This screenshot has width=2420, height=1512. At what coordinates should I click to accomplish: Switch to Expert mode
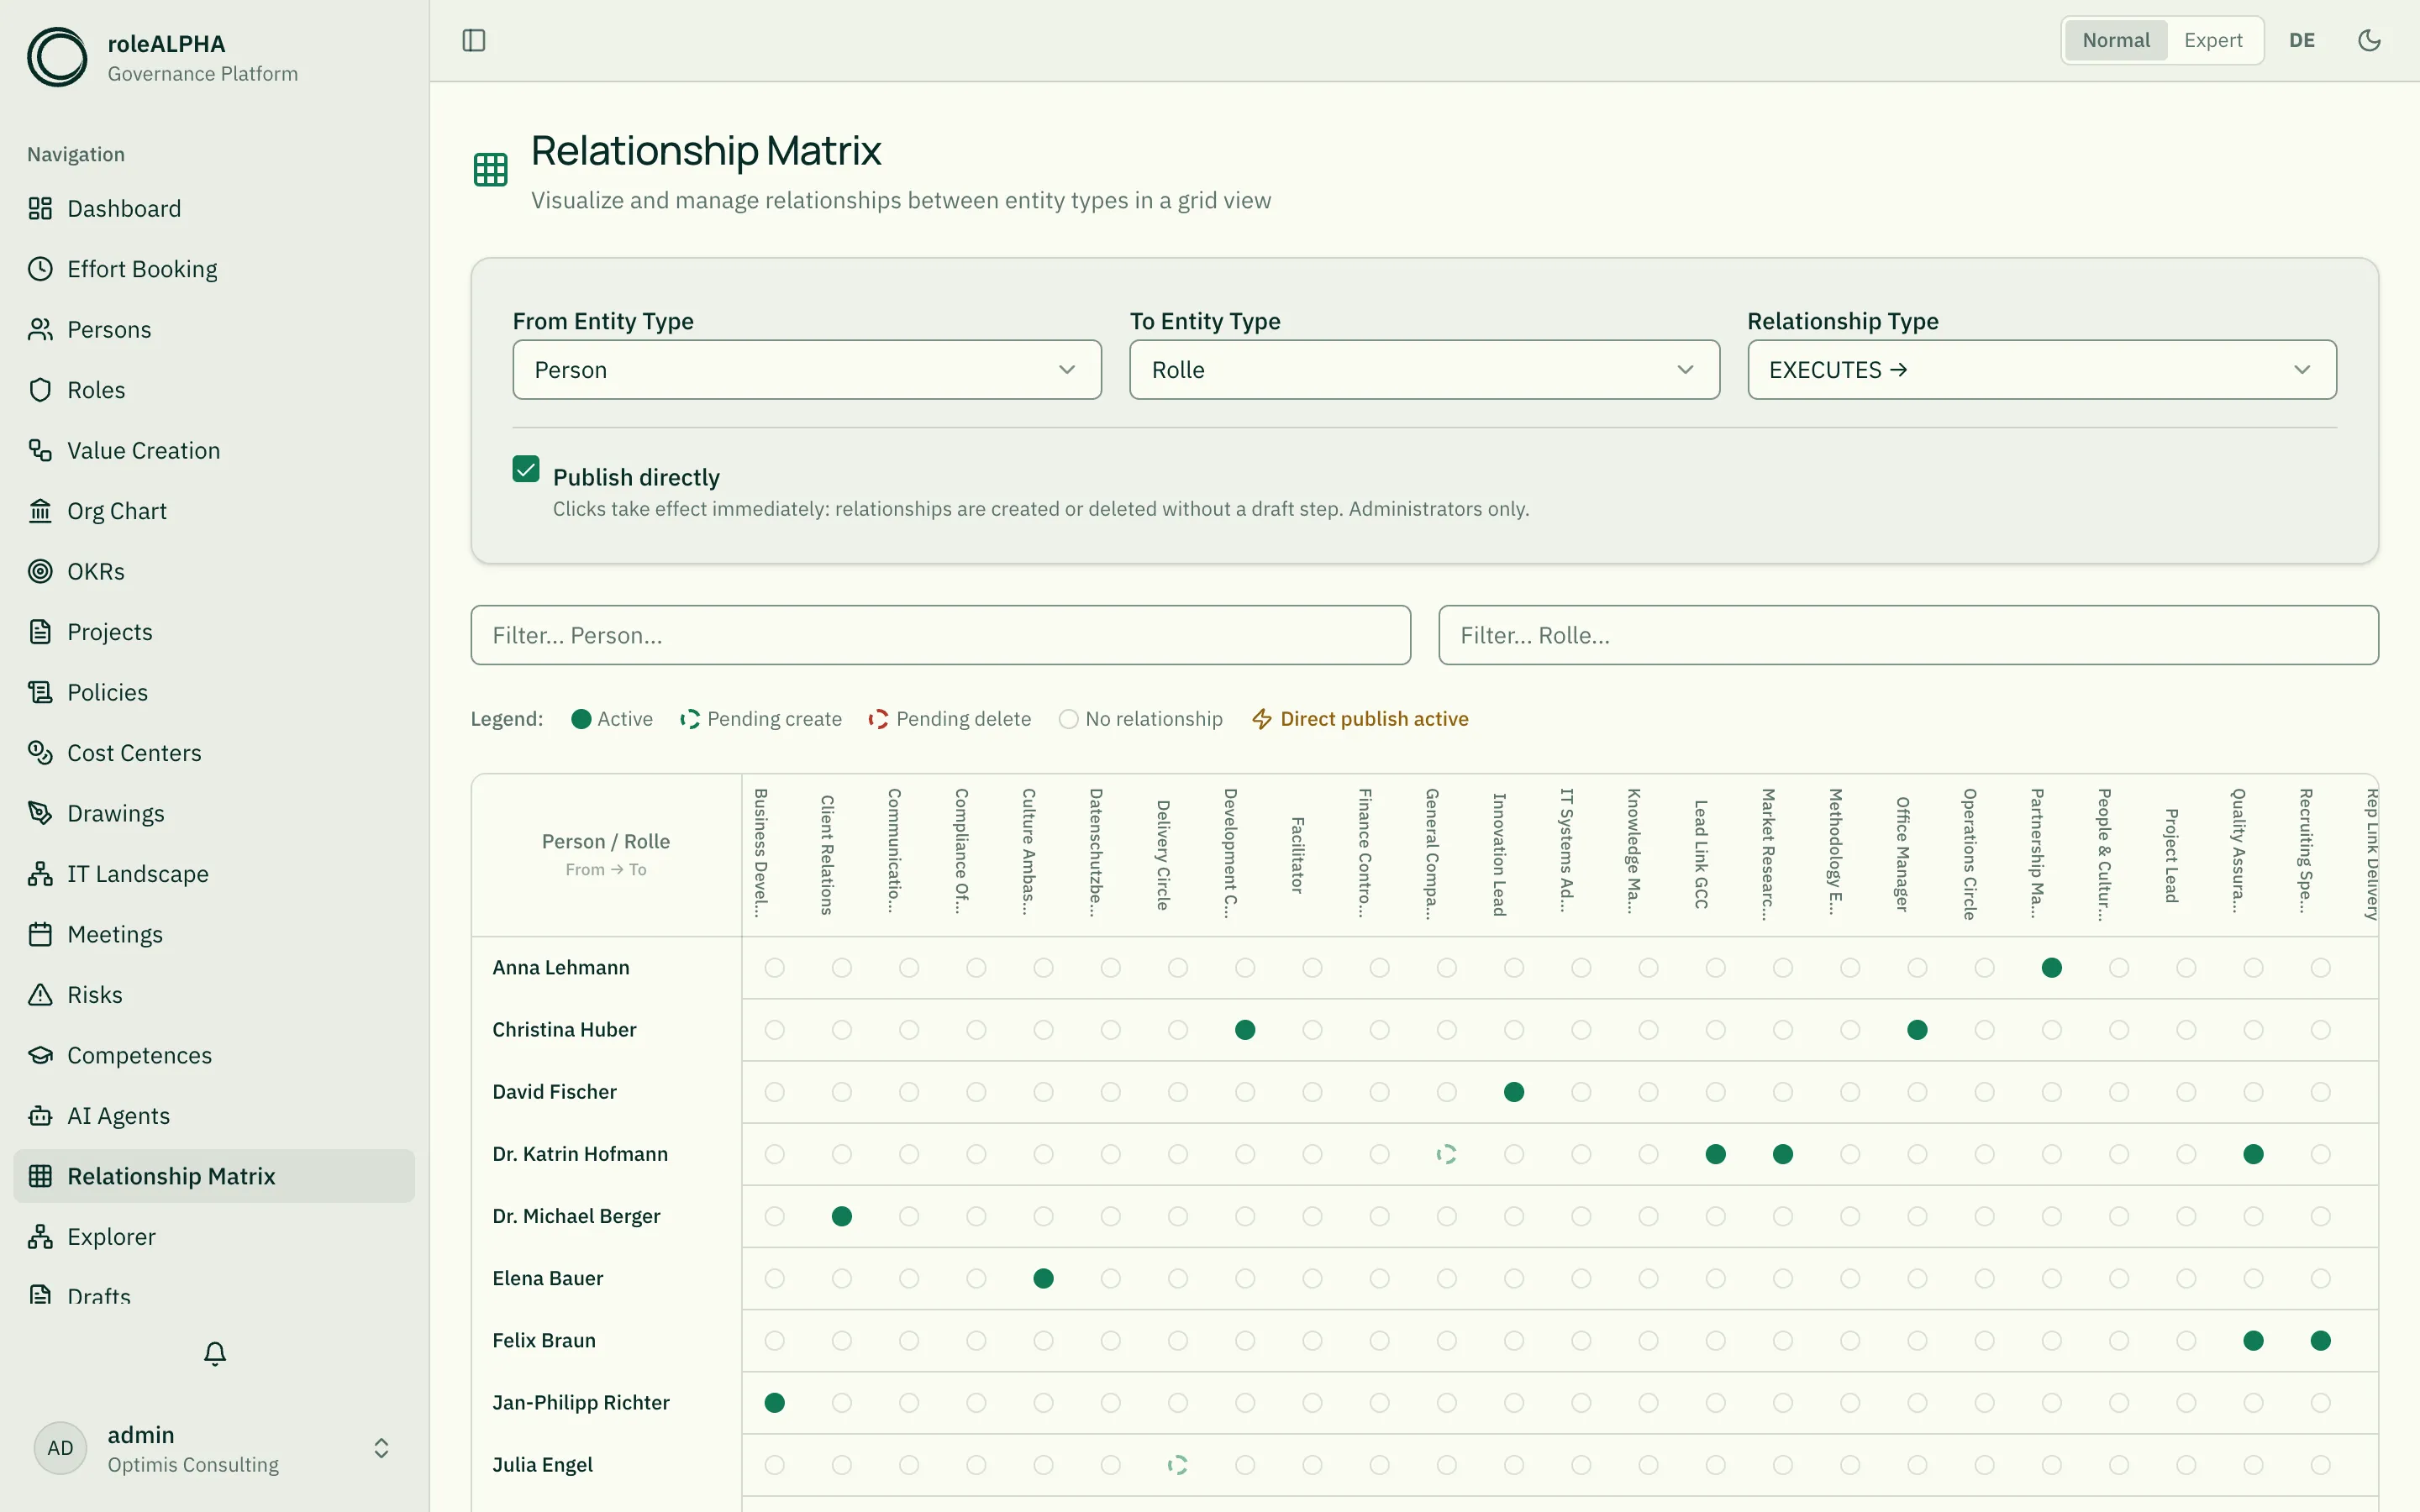pos(2212,40)
